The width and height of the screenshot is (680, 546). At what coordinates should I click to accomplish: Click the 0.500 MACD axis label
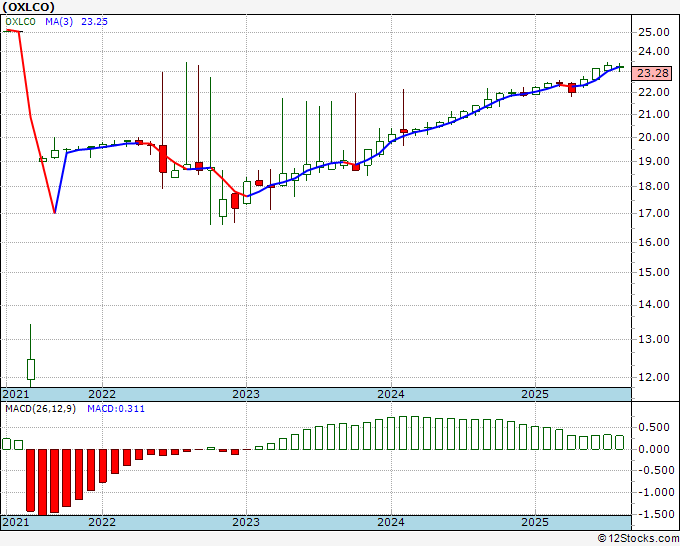(654, 428)
